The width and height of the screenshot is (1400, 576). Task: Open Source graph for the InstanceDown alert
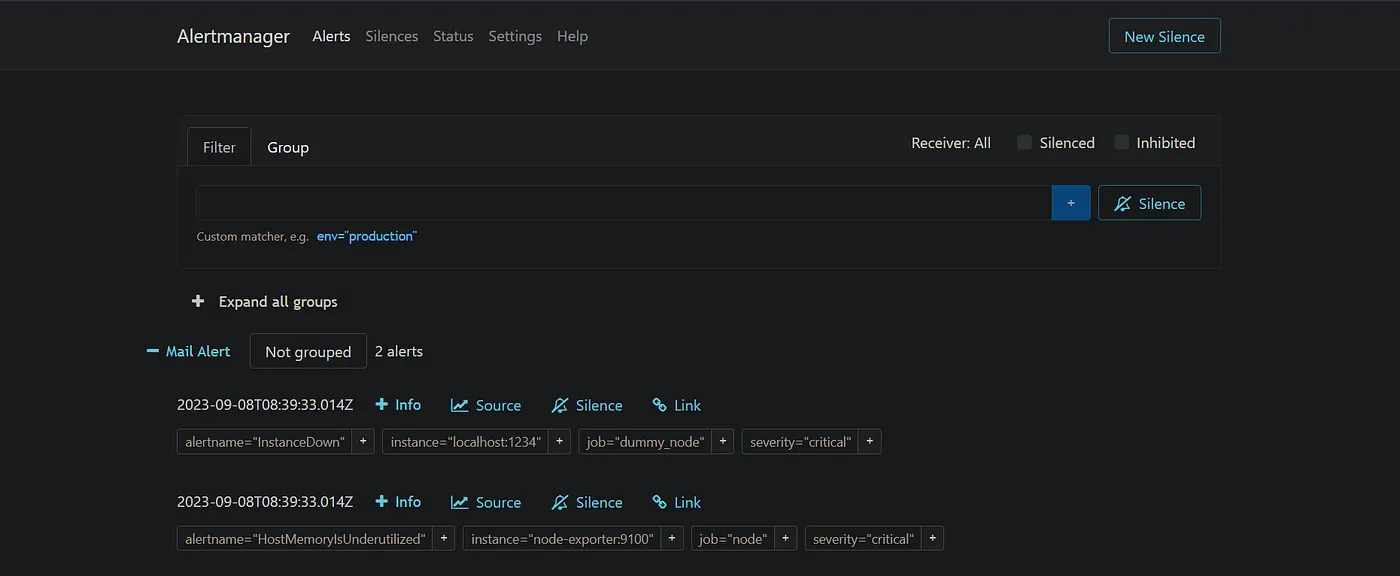pos(486,405)
